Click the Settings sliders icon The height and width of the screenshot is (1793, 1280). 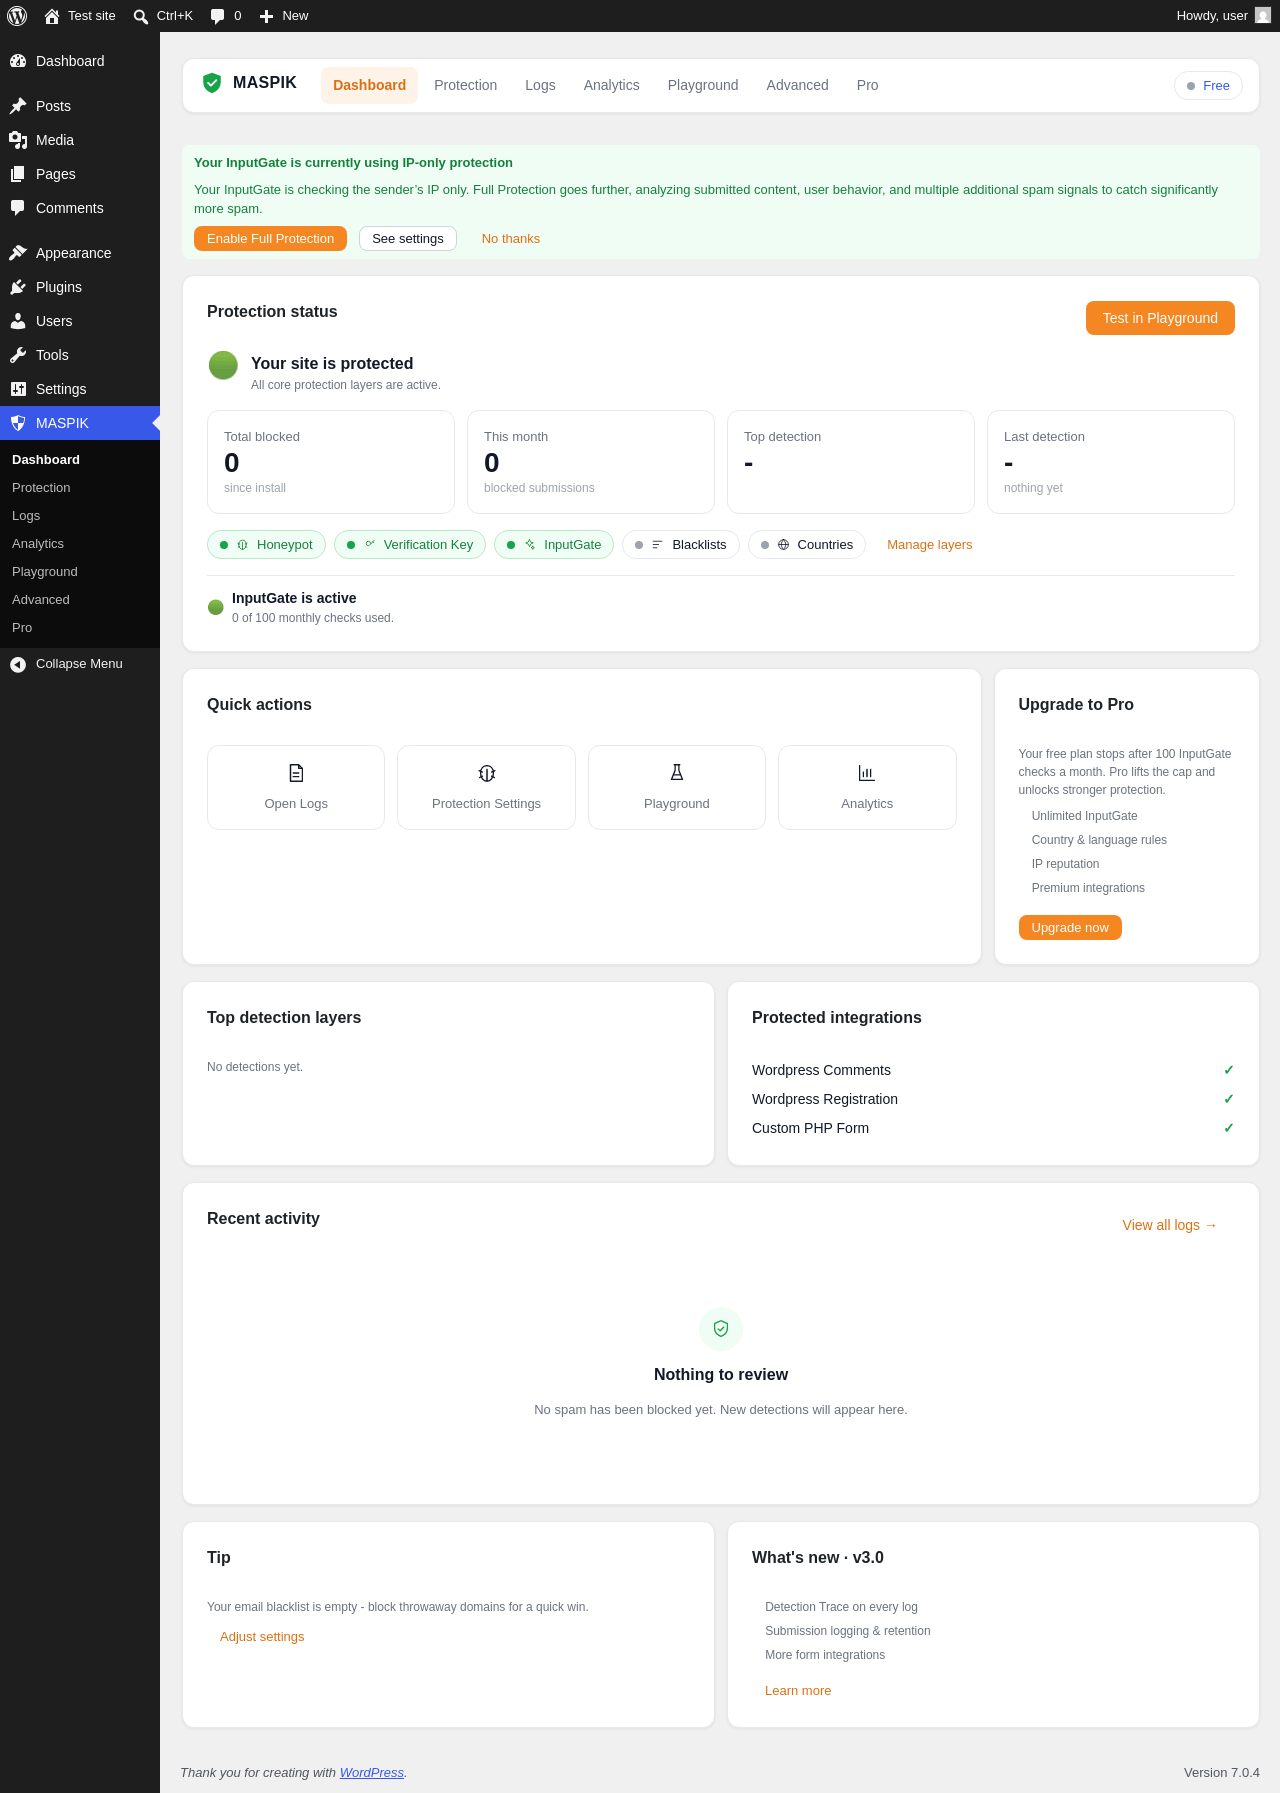tap(18, 389)
